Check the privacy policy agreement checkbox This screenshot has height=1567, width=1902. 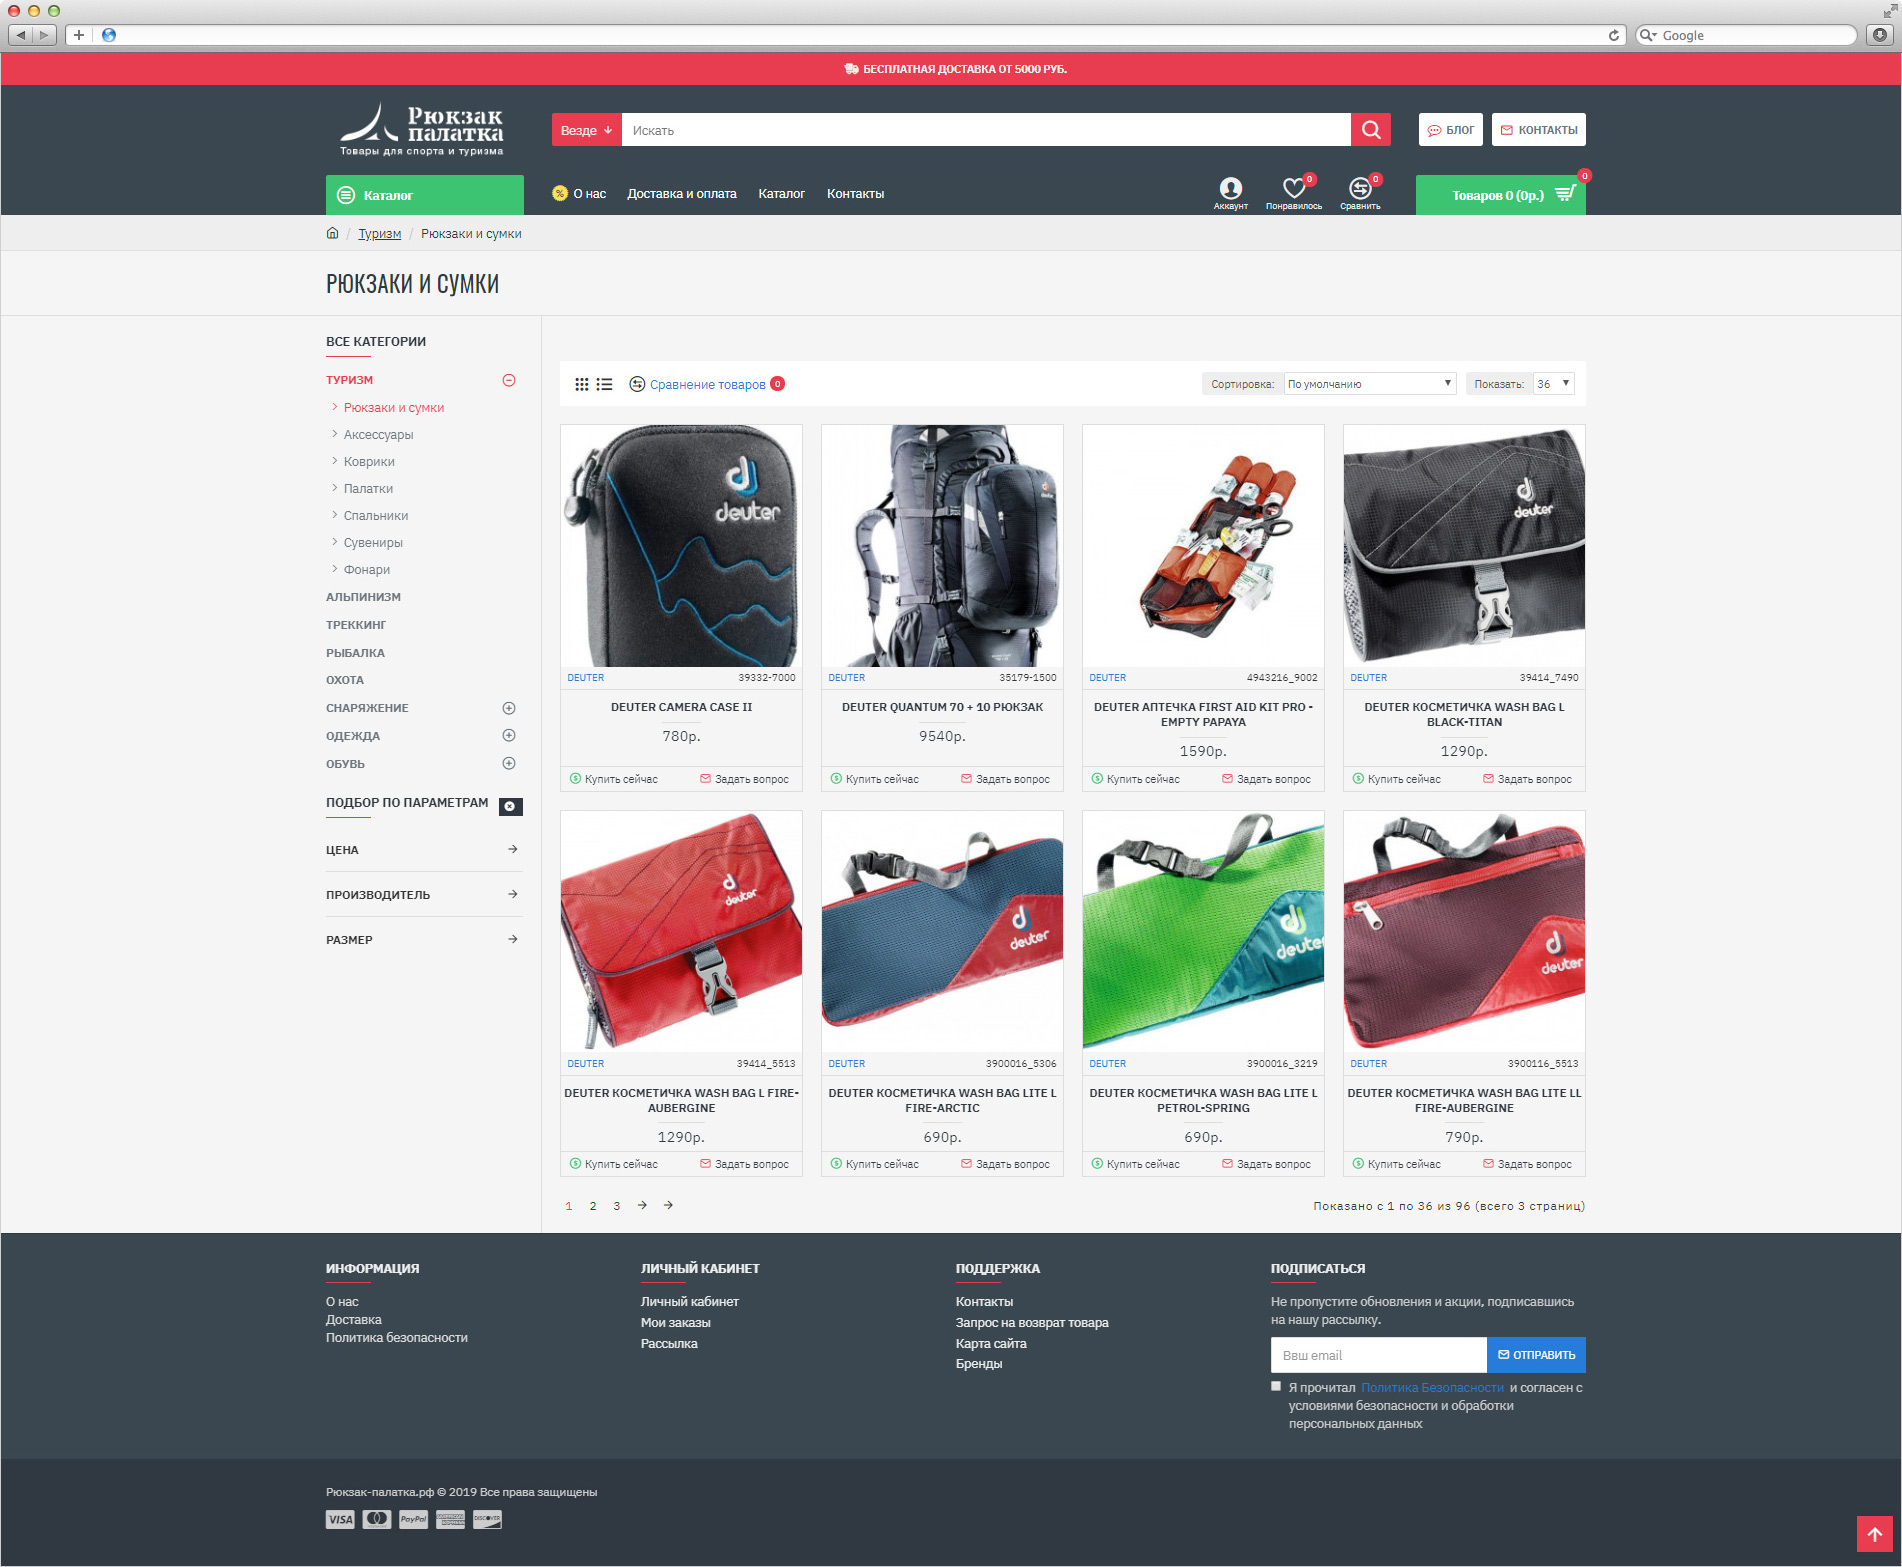coord(1276,1386)
